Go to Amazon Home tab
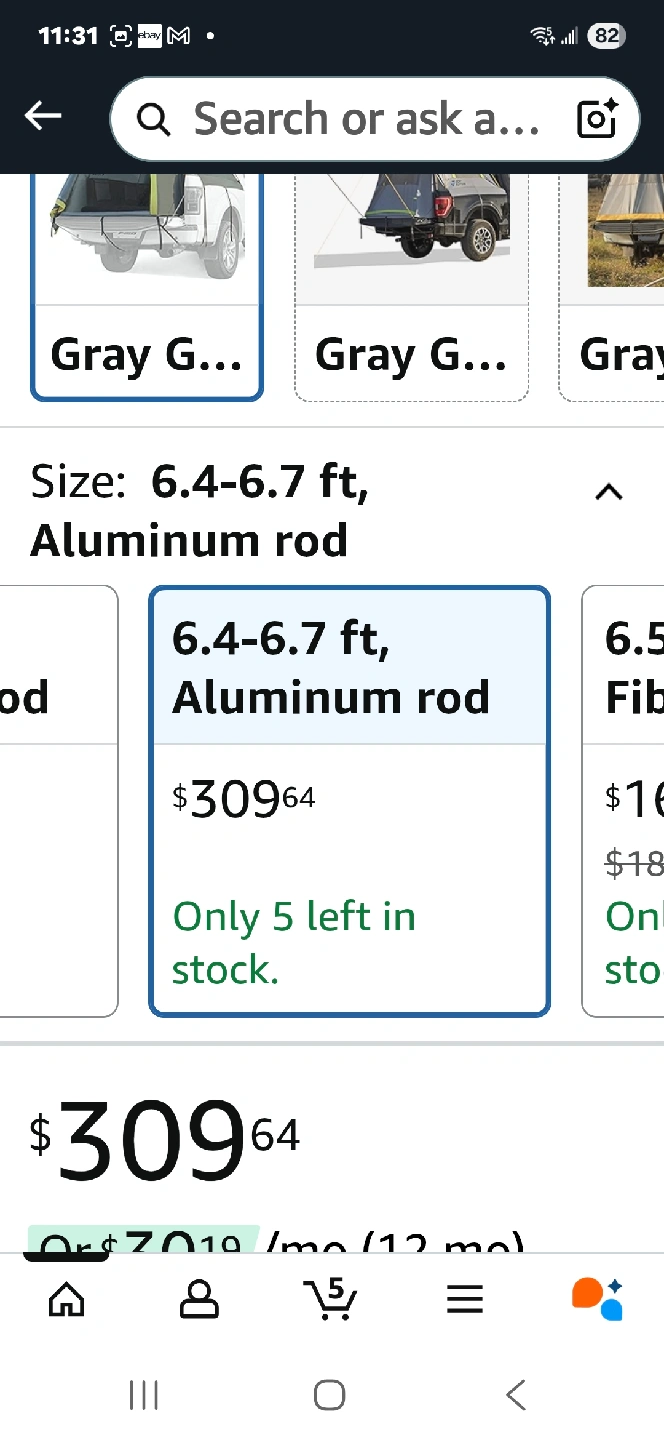 [67, 1299]
